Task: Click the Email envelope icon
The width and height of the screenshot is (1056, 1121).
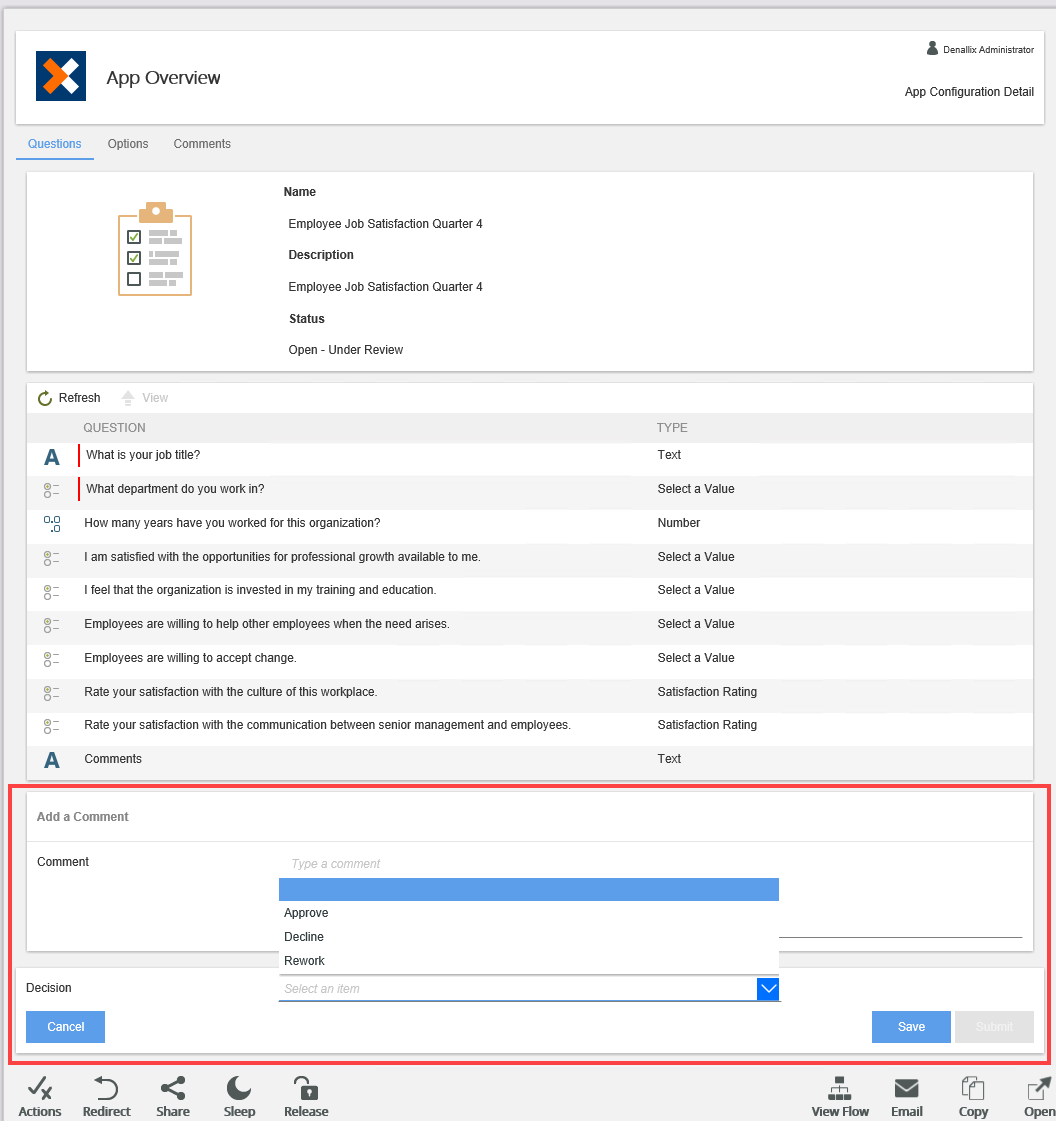Action: click(x=907, y=1088)
